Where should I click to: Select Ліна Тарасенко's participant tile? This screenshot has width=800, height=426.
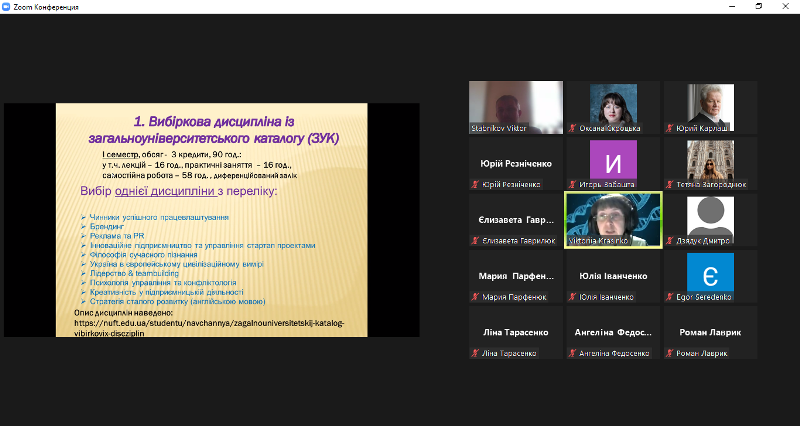tap(516, 332)
